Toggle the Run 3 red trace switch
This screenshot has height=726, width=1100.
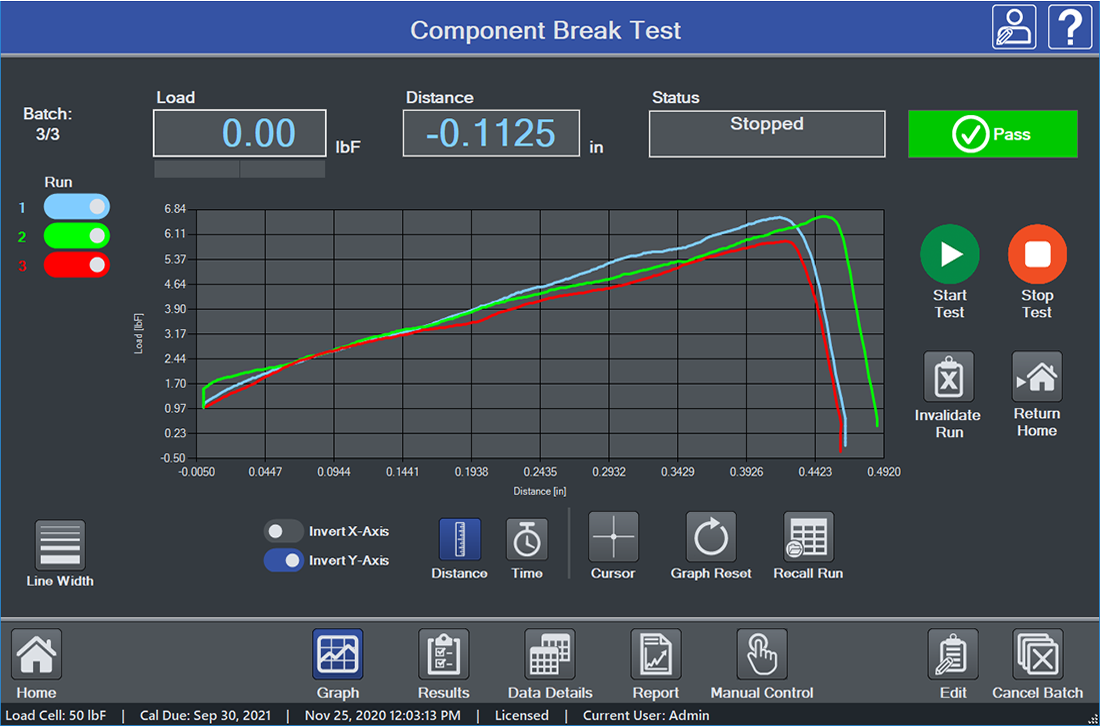coord(77,265)
